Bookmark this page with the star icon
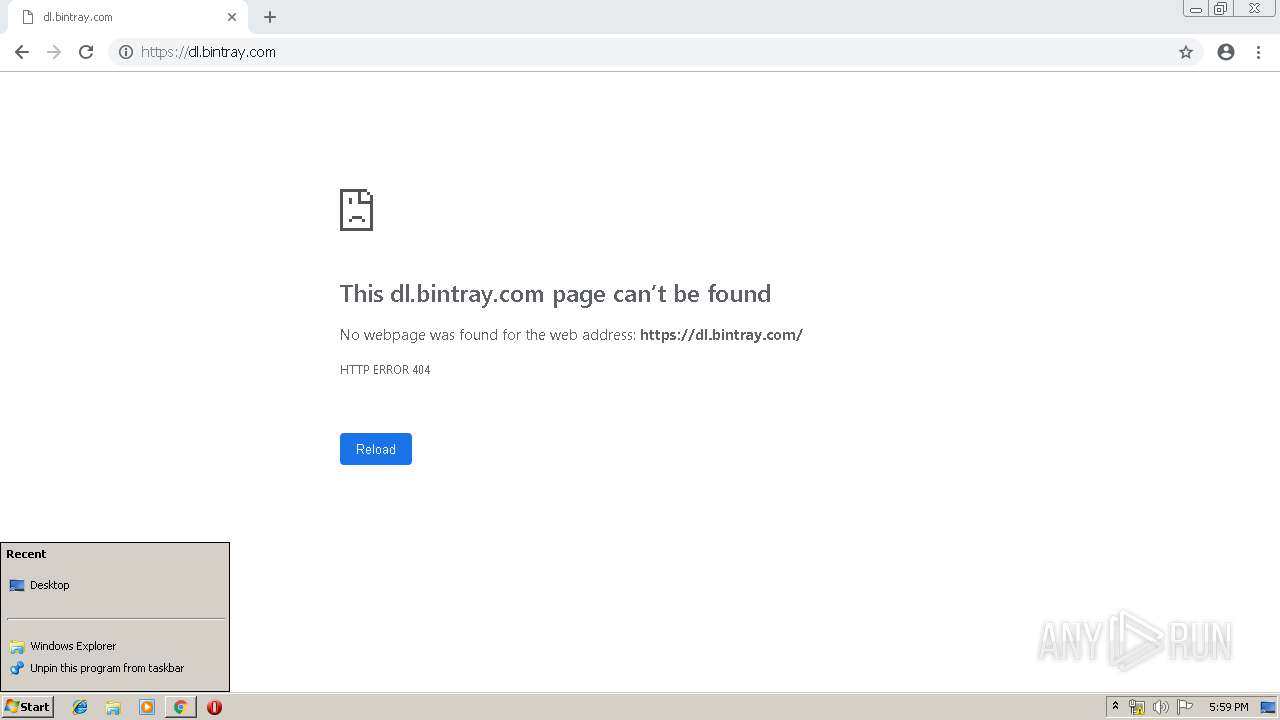1280x720 pixels. pyautogui.click(x=1186, y=52)
